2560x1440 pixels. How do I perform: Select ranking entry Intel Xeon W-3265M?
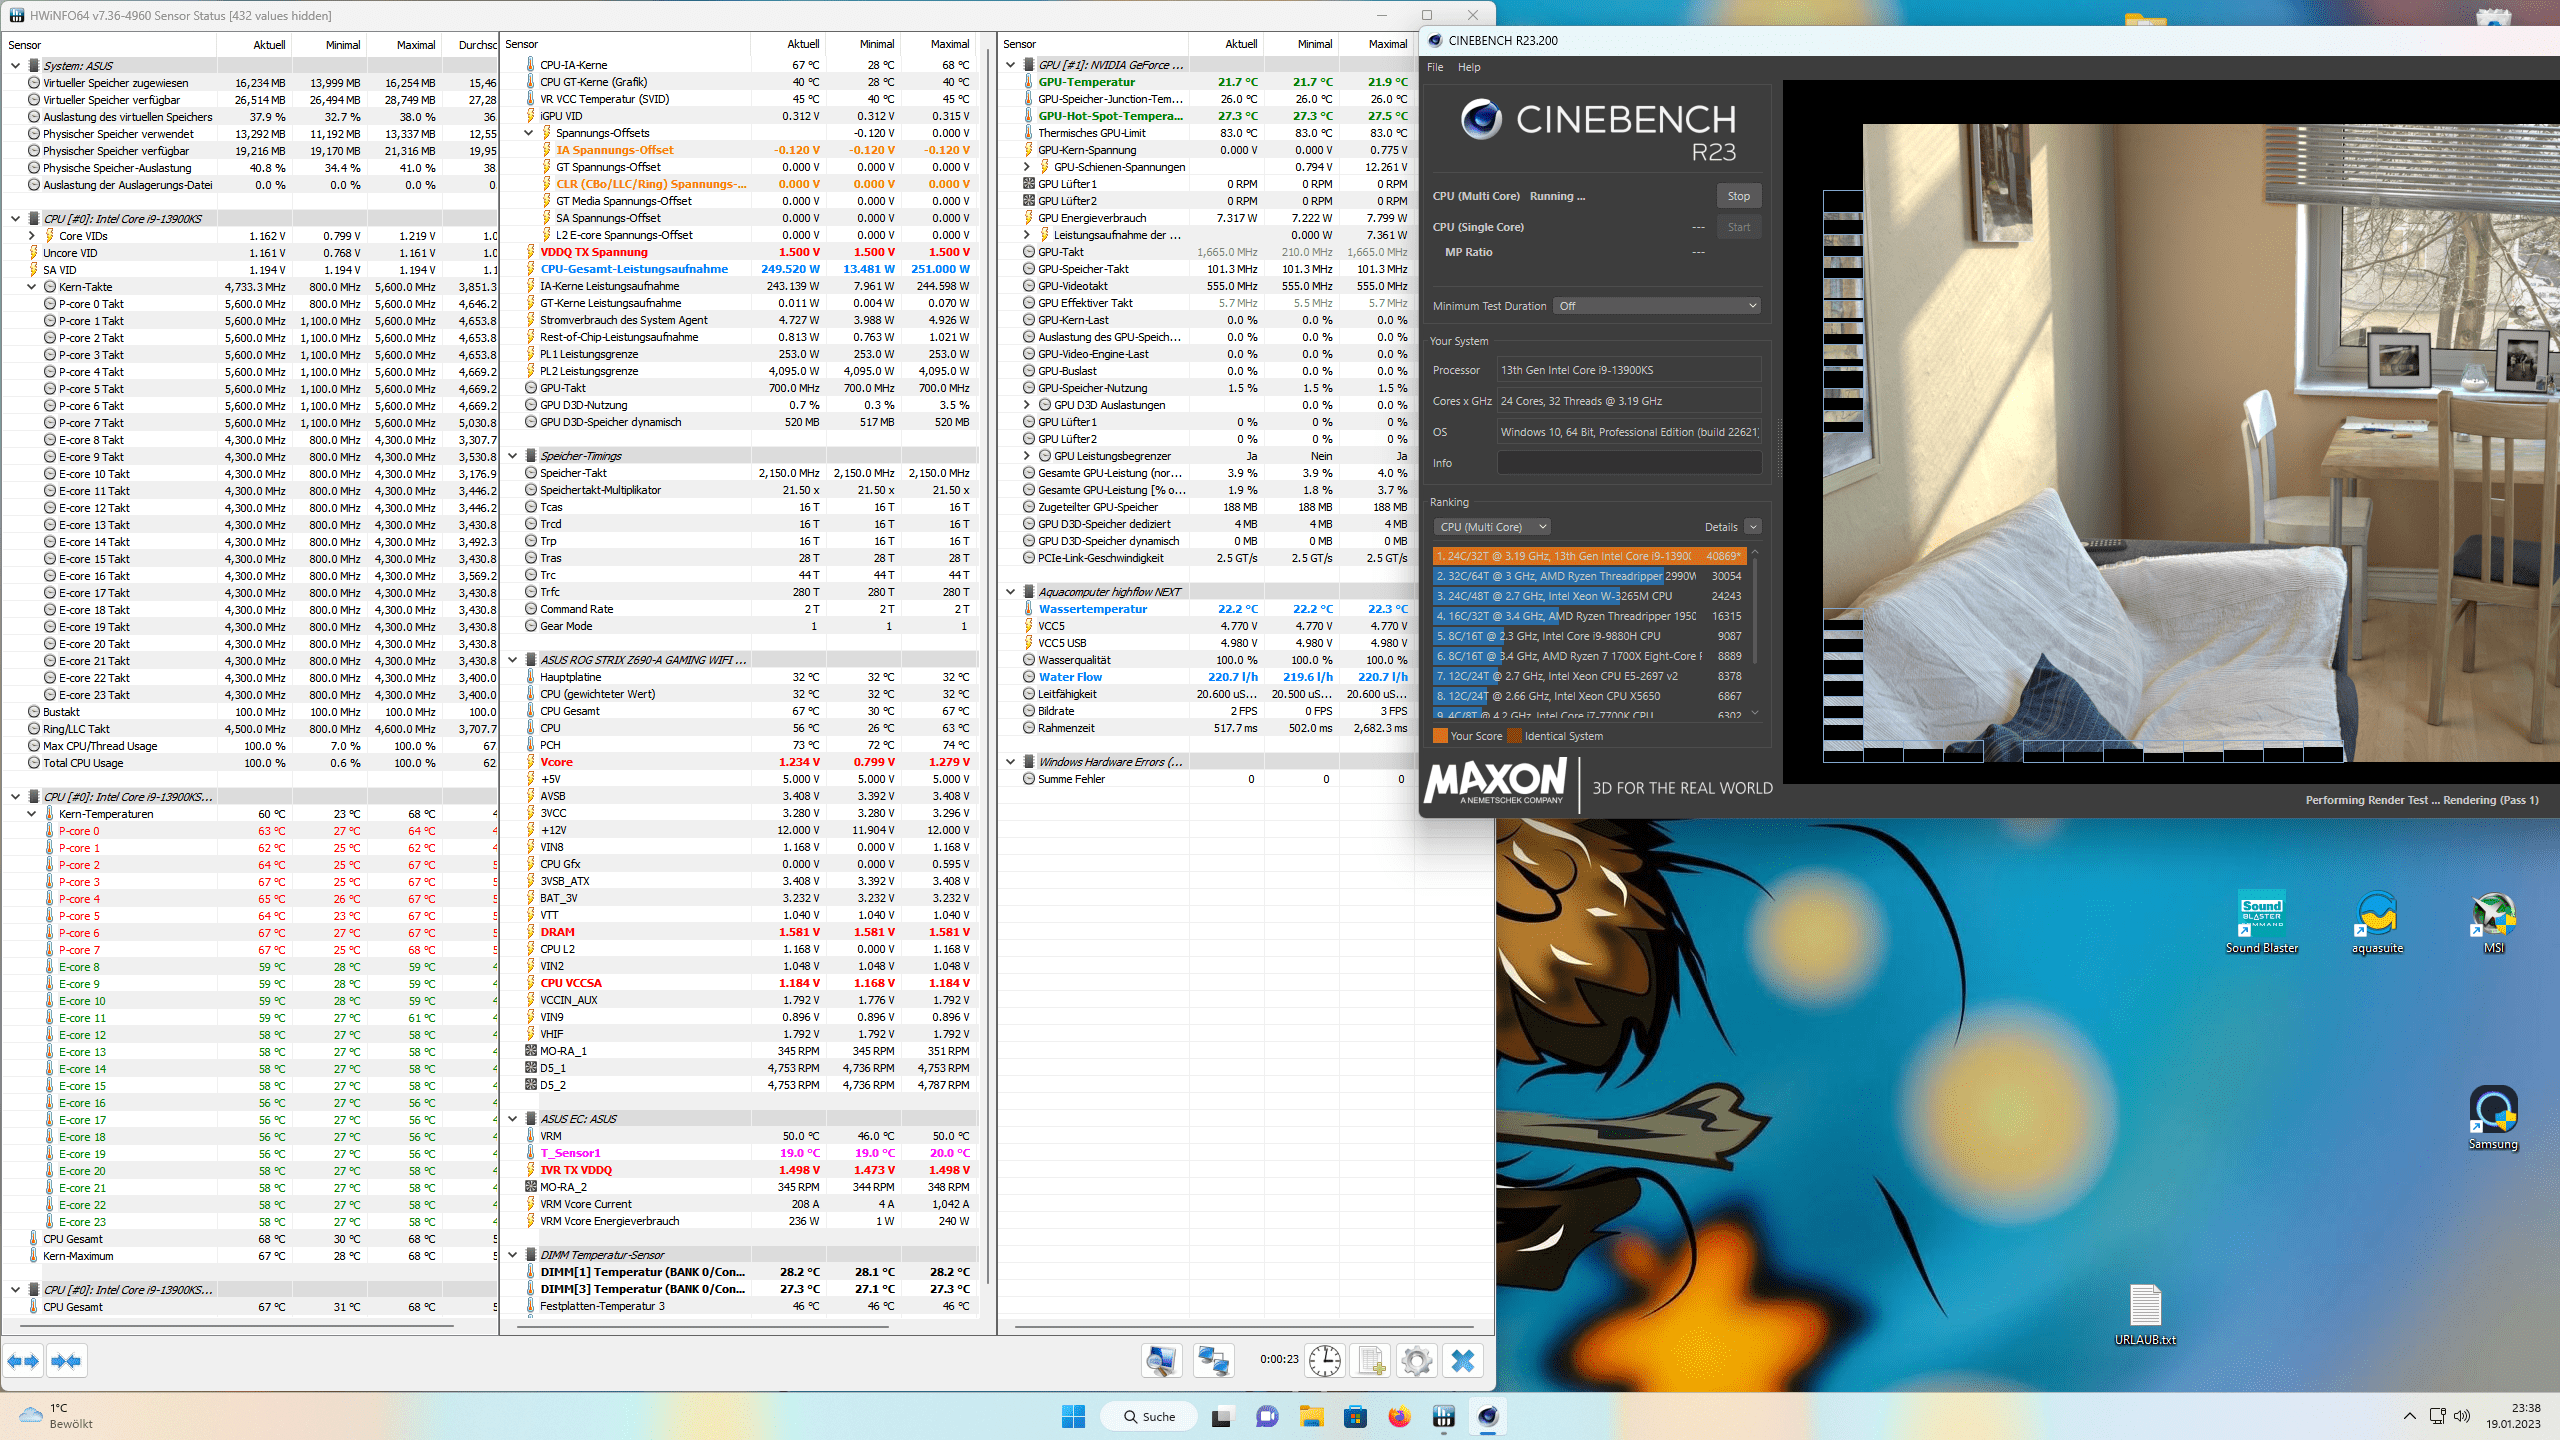1589,596
